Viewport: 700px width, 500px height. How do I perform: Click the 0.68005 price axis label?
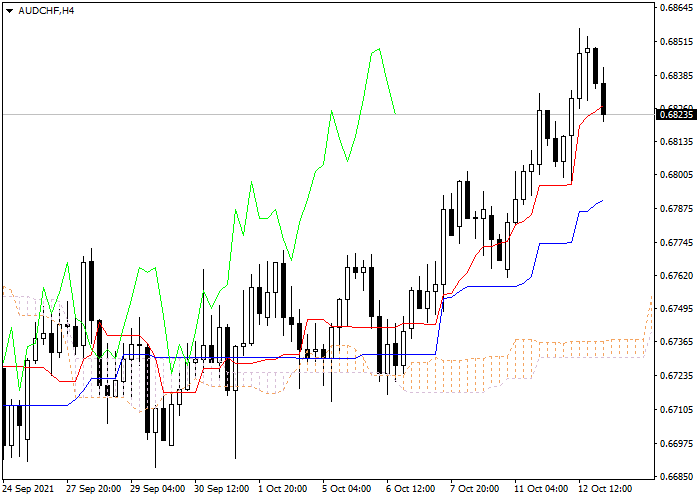point(677,175)
